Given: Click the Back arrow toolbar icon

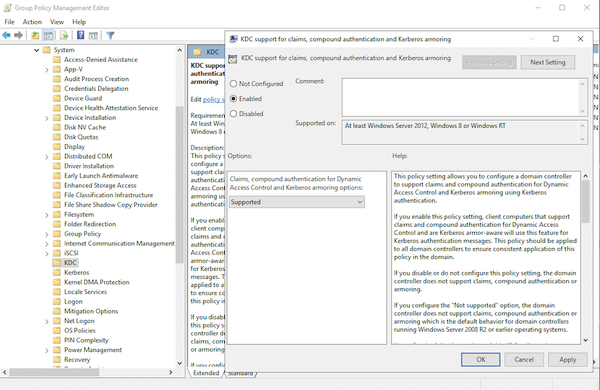Looking at the screenshot, I should click(x=7, y=36).
